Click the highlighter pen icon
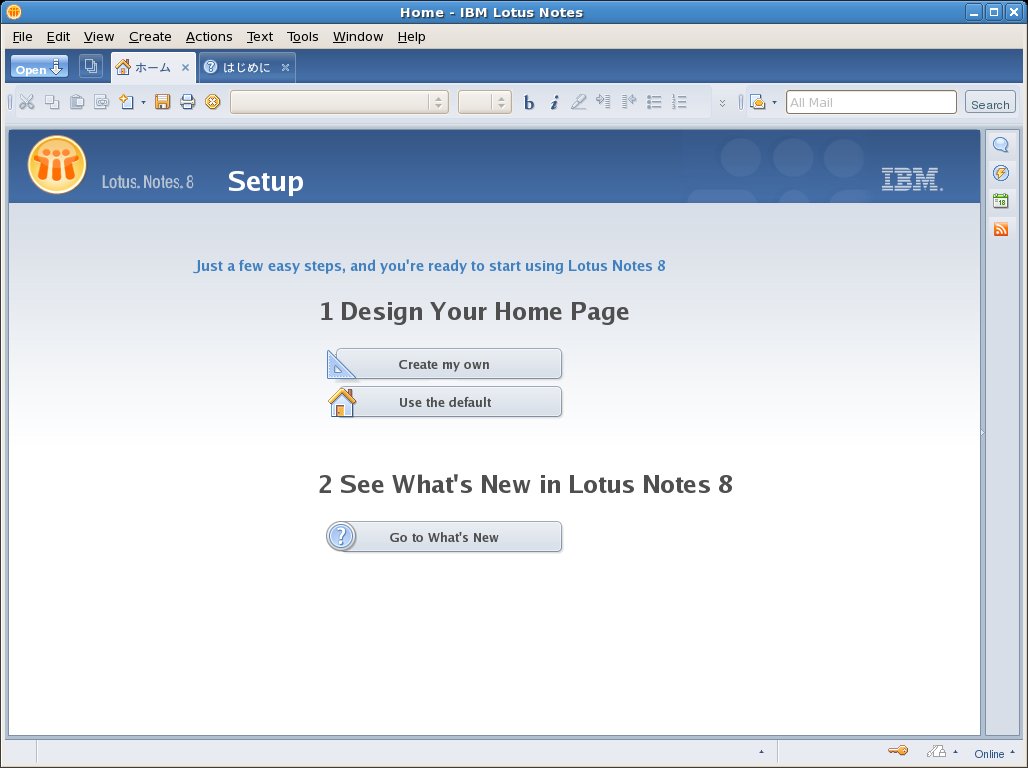1028x768 pixels. [578, 102]
